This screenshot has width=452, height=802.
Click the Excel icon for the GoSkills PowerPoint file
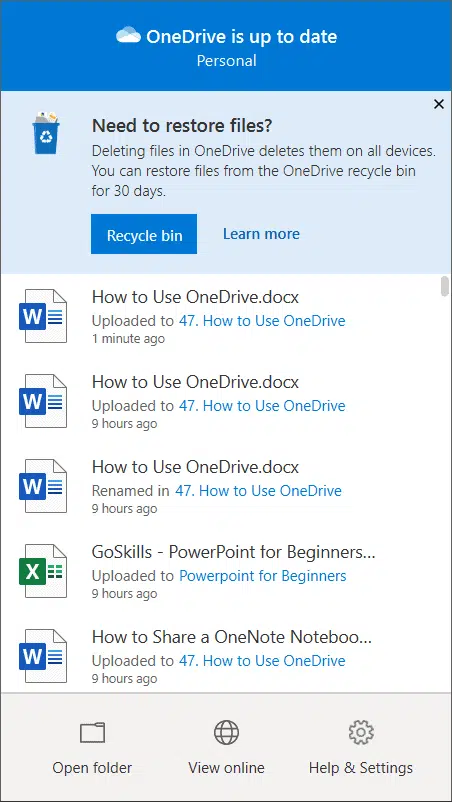[43, 571]
